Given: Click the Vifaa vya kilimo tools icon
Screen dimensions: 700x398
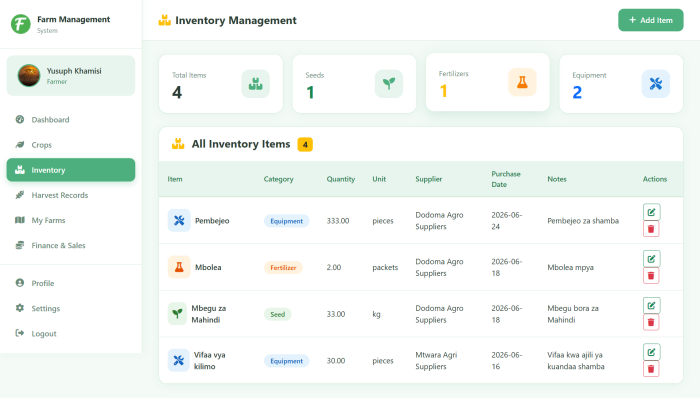Looking at the screenshot, I should tap(179, 361).
